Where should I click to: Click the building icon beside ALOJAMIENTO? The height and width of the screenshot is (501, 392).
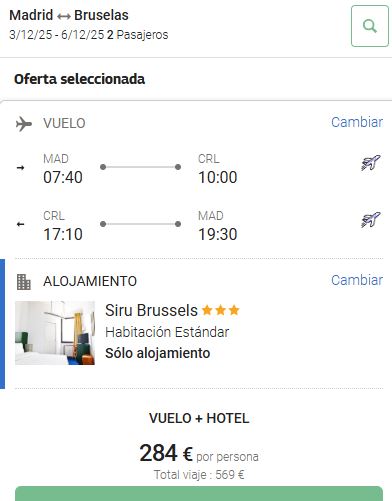pos(24,282)
